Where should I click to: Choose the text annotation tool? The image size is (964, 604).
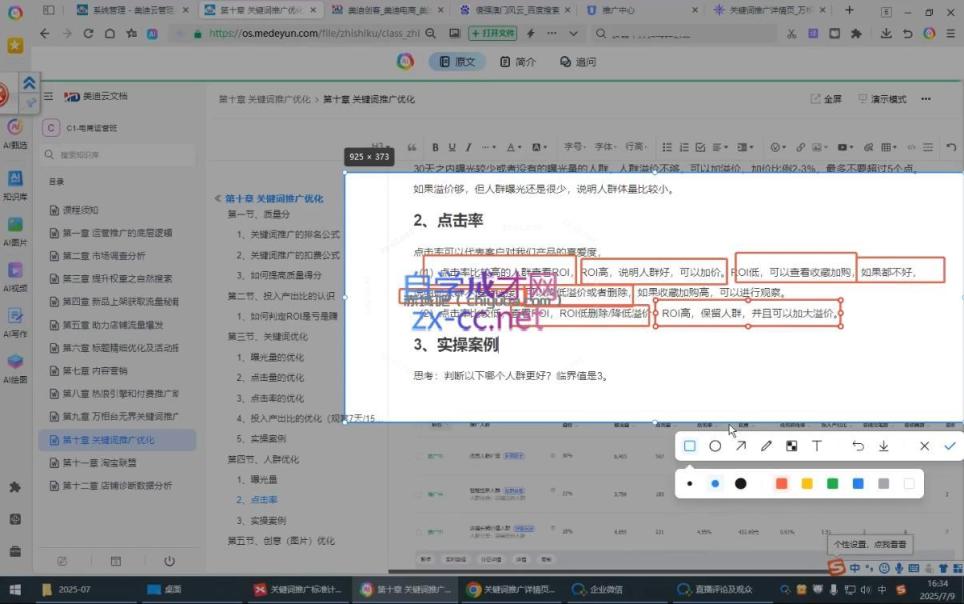click(816, 446)
